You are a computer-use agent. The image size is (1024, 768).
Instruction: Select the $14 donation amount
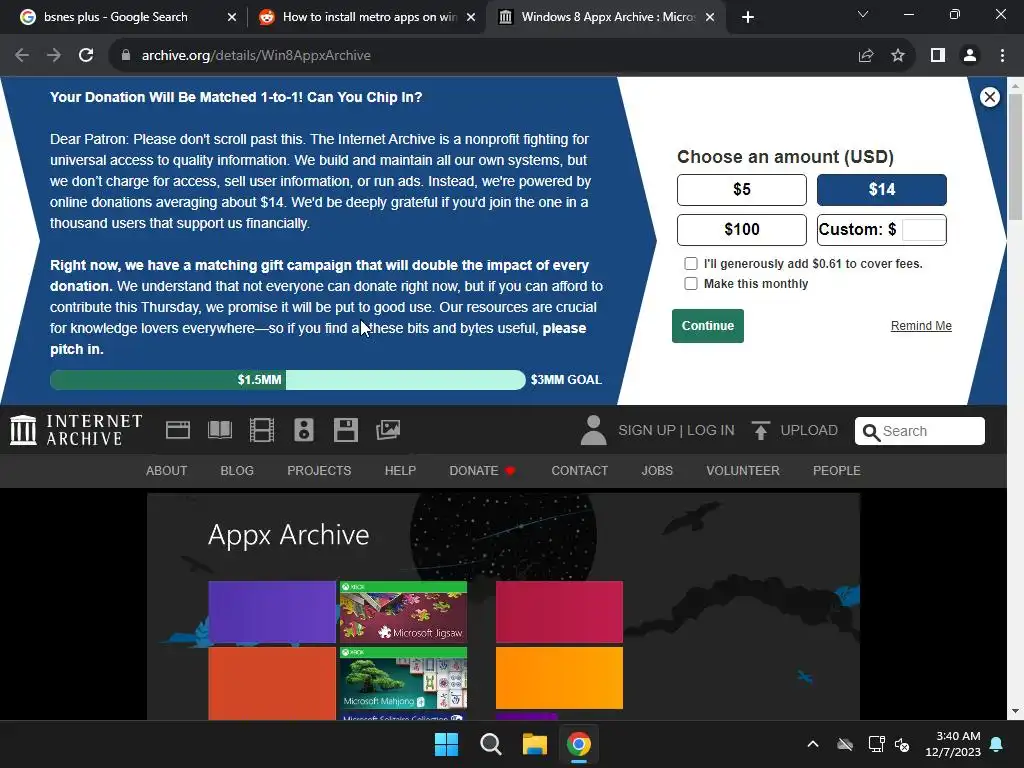click(882, 190)
